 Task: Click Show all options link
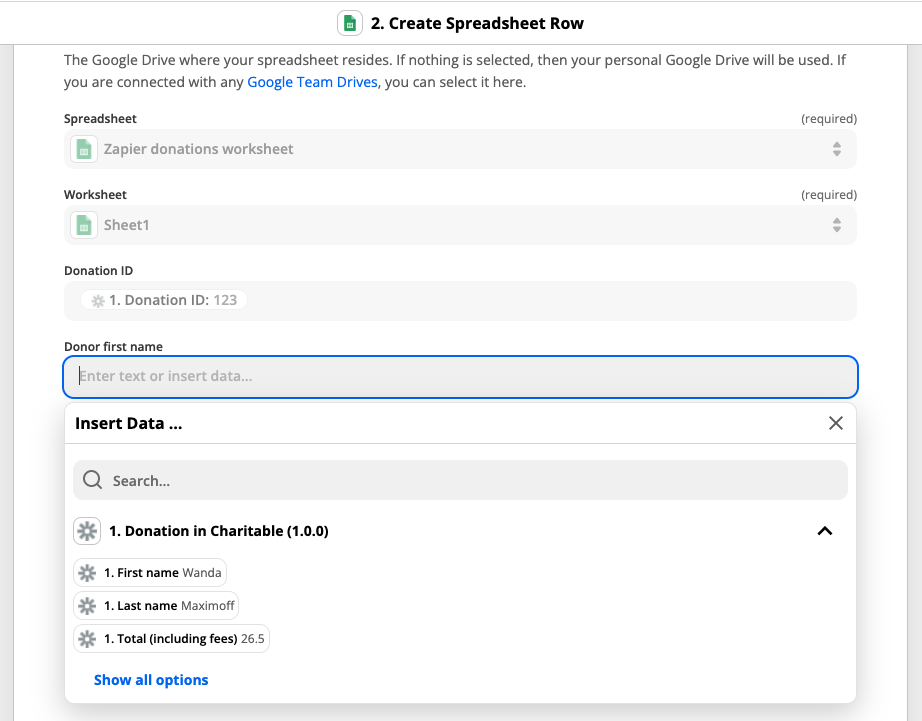click(x=151, y=680)
